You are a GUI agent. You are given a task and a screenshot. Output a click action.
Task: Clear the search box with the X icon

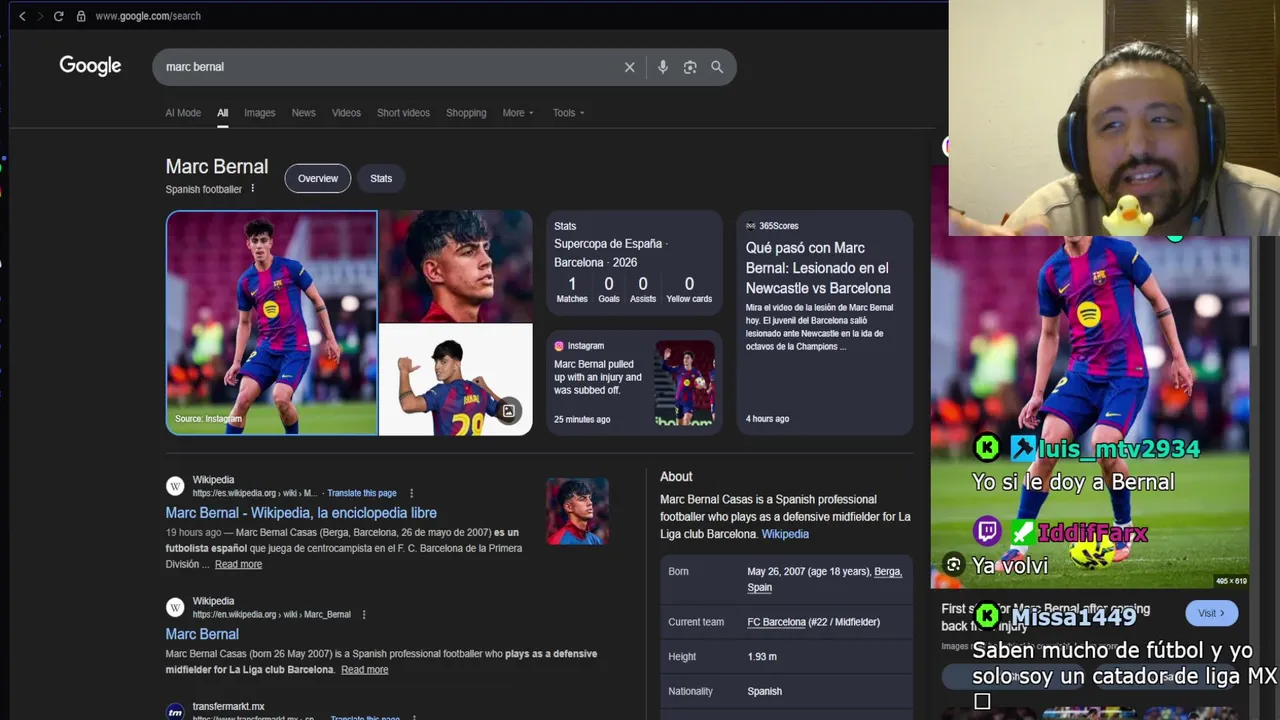[x=629, y=67]
